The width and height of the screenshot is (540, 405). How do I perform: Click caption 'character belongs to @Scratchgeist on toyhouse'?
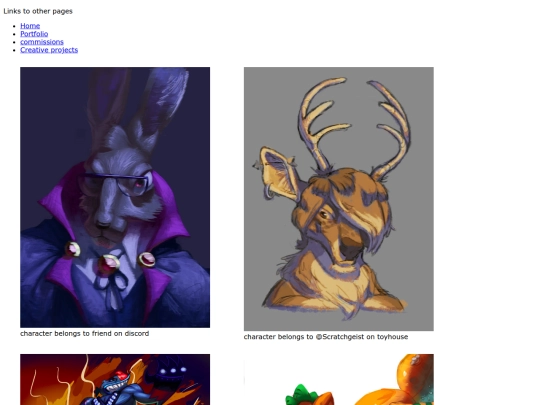(x=326, y=337)
